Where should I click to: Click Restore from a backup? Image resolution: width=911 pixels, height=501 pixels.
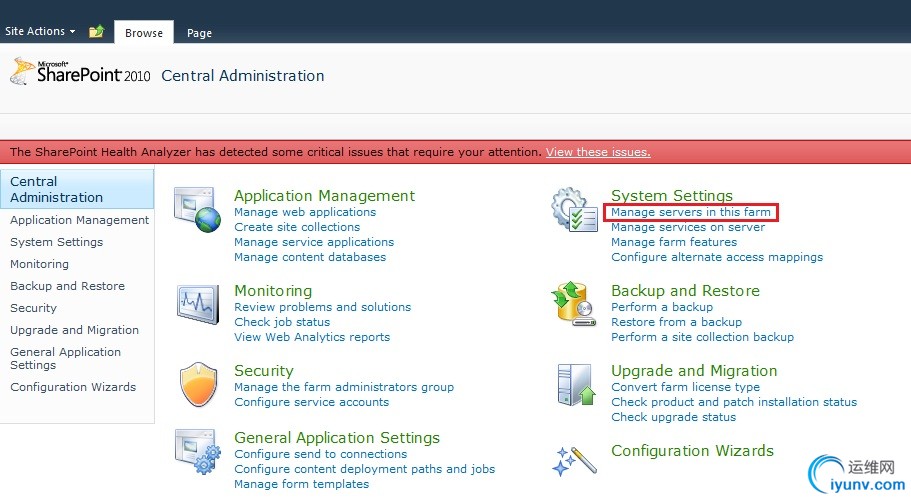[676, 322]
